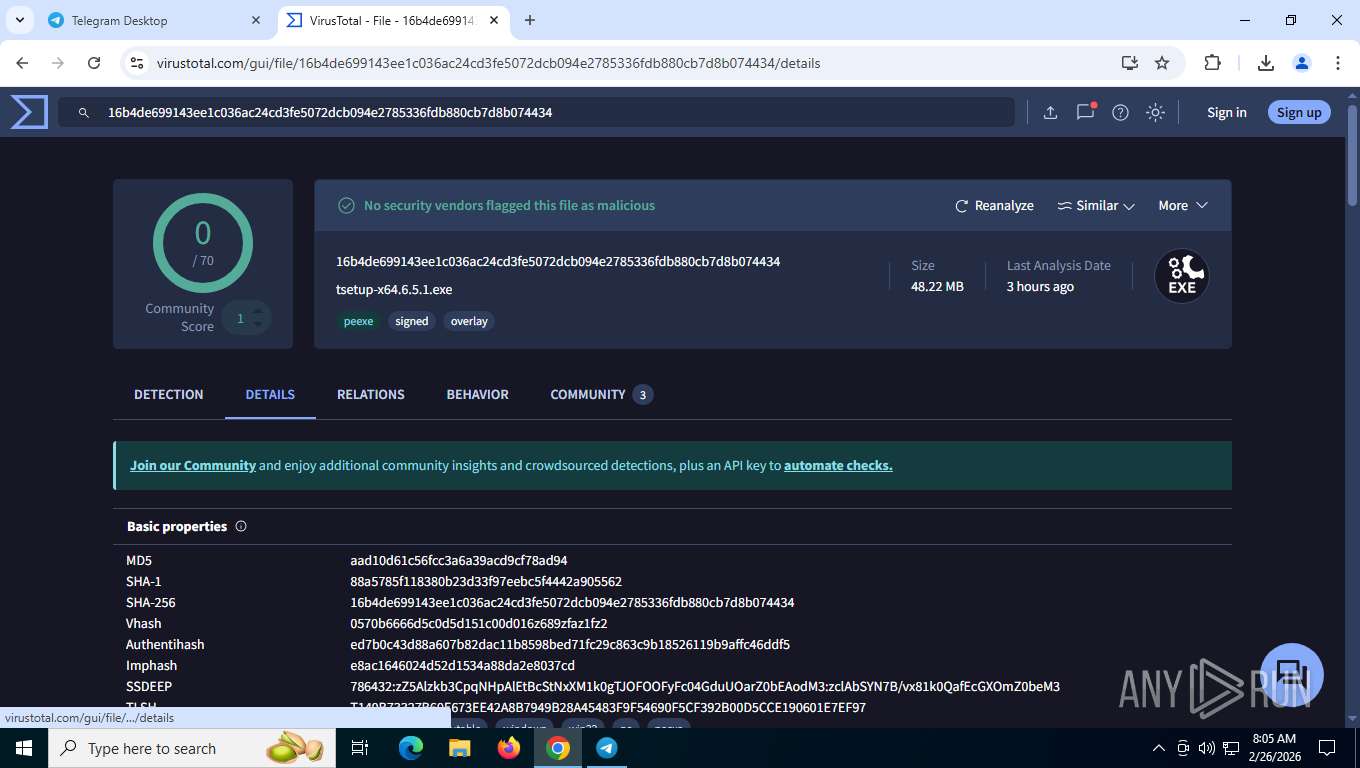Open the DETAILS tab
Viewport: 1360px width, 768px height.
(270, 395)
